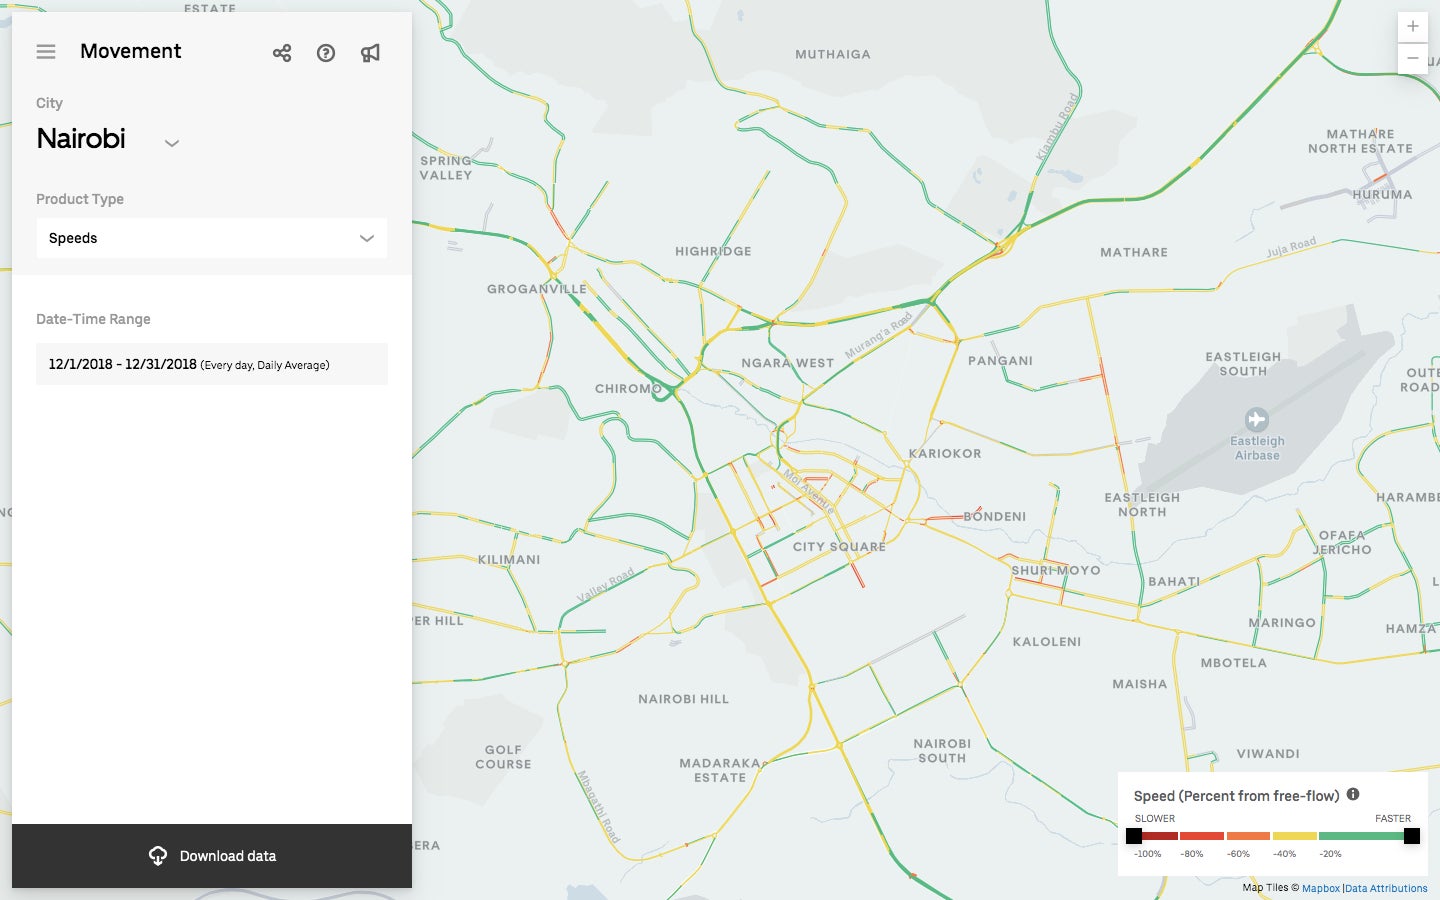1440x900 pixels.
Task: Click the HURUMA map label
Action: point(1383,195)
